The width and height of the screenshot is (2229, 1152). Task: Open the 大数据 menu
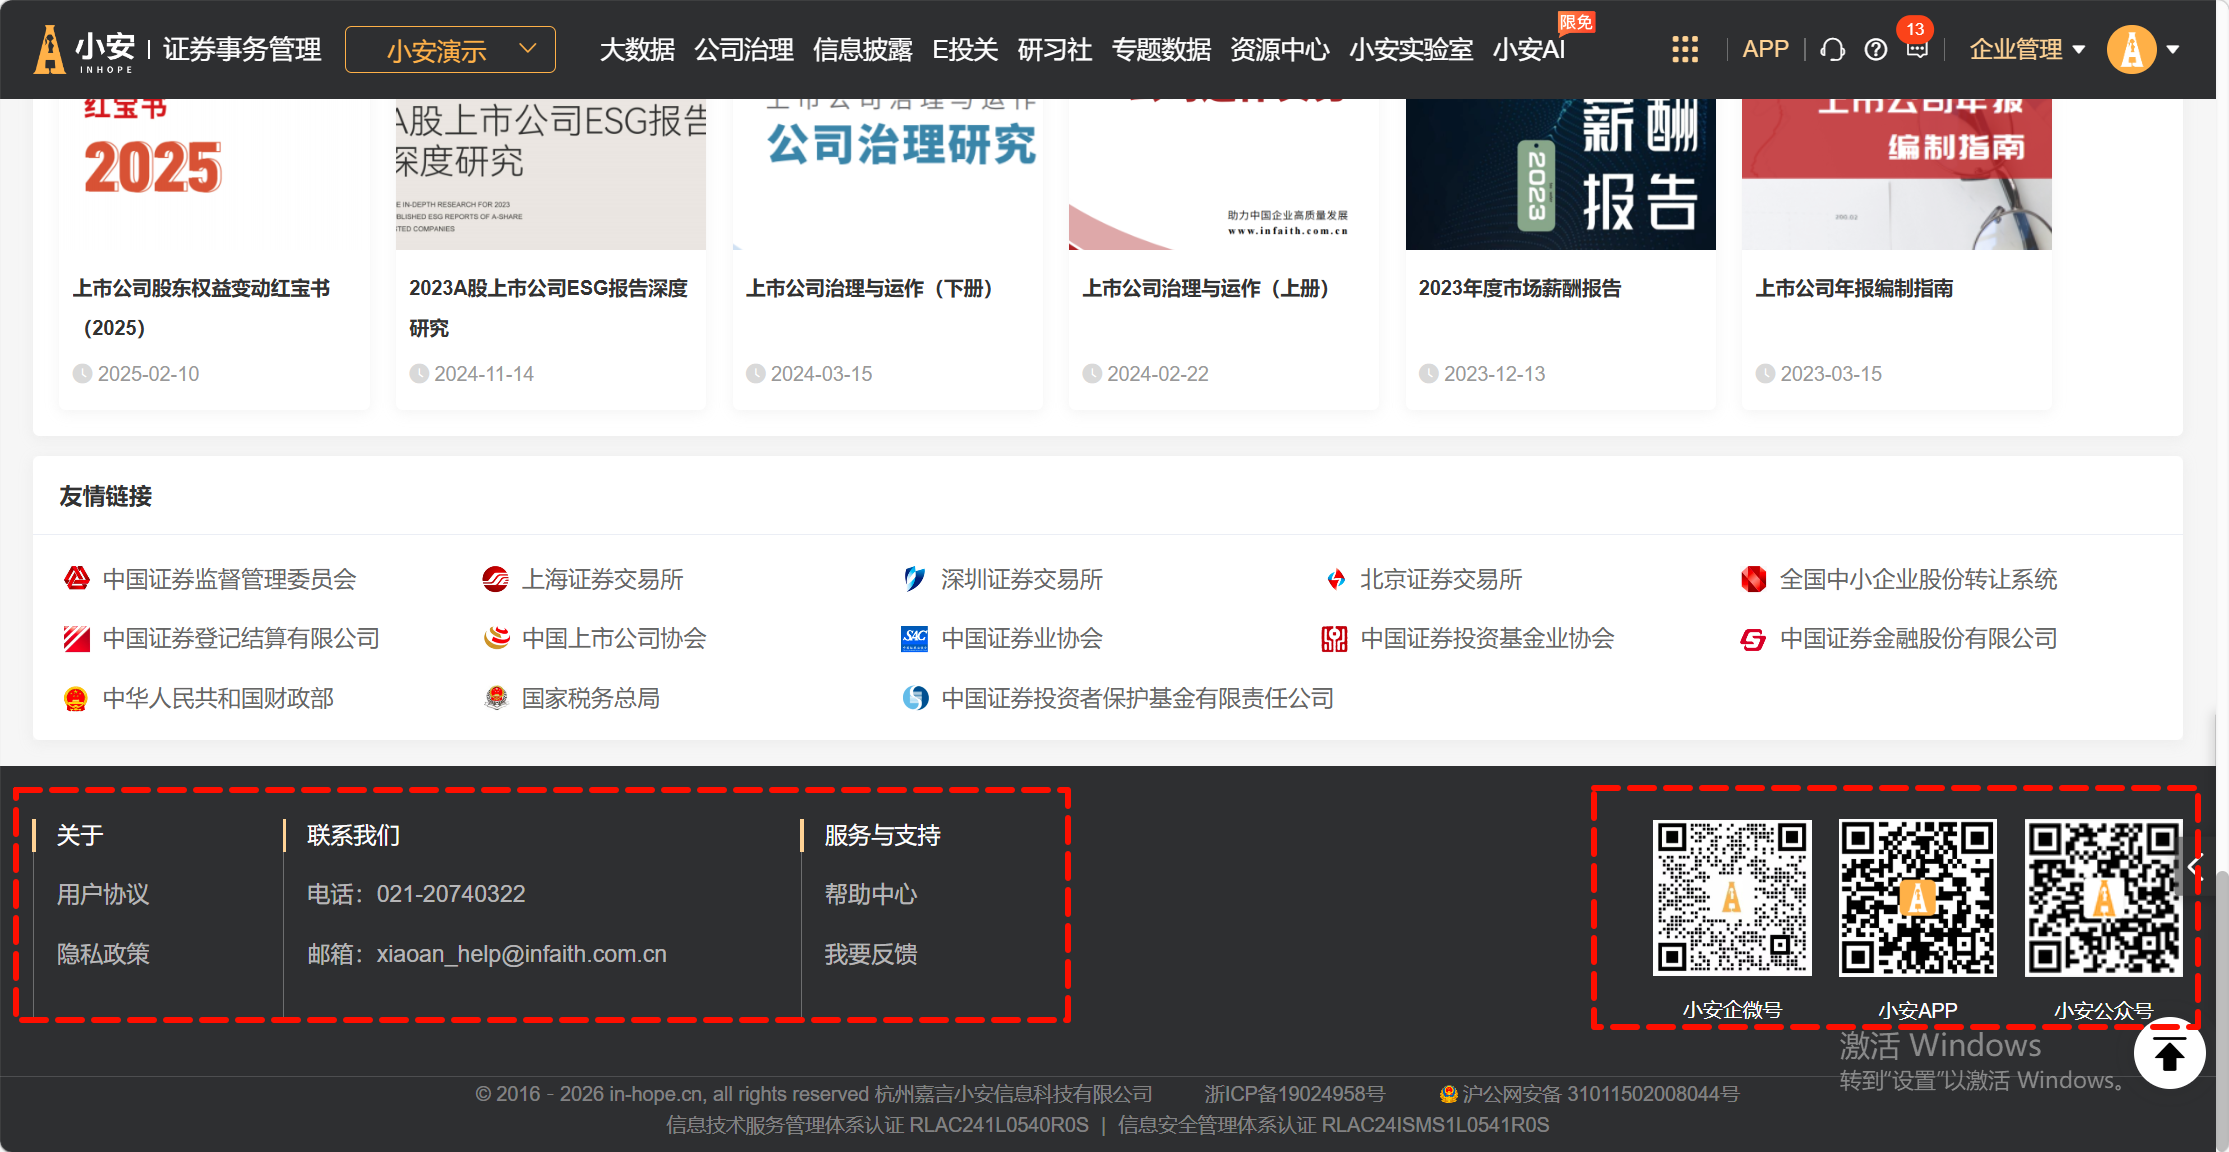point(637,49)
